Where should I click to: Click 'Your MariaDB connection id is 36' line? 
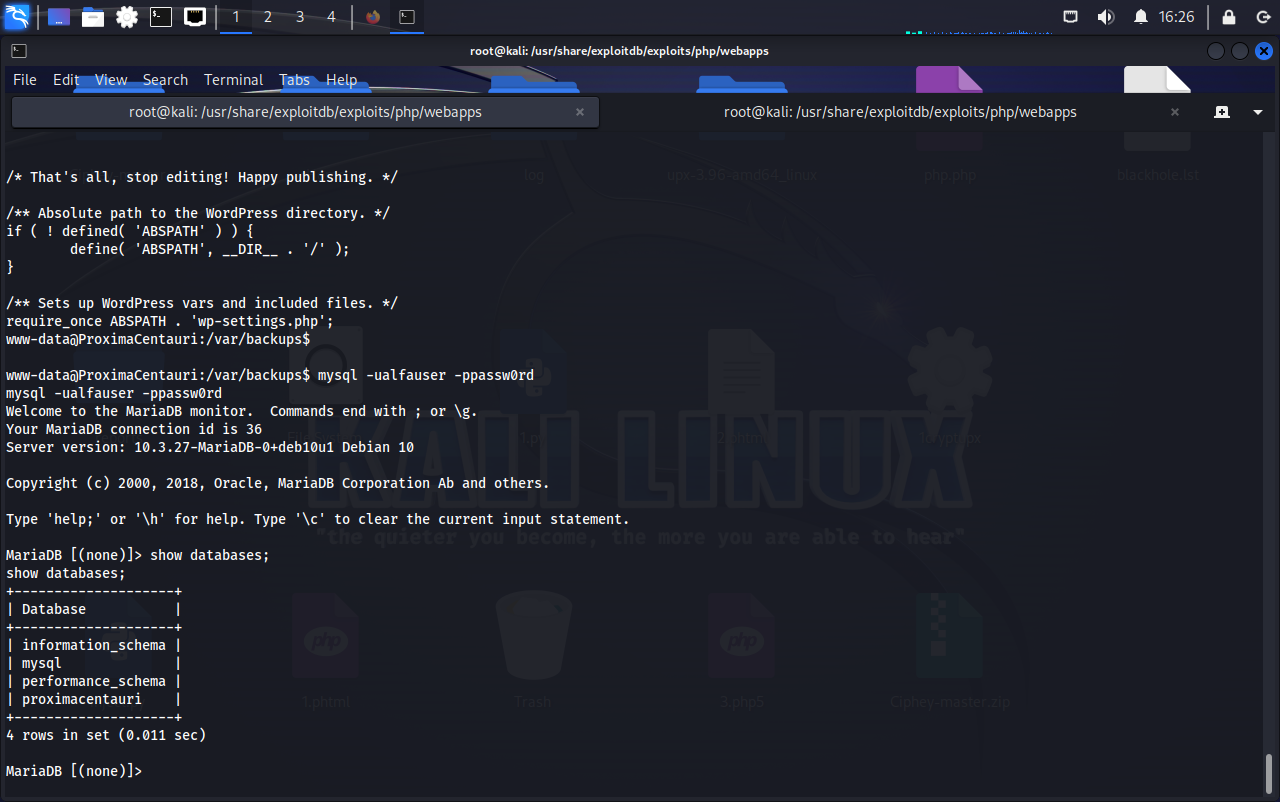click(134, 429)
